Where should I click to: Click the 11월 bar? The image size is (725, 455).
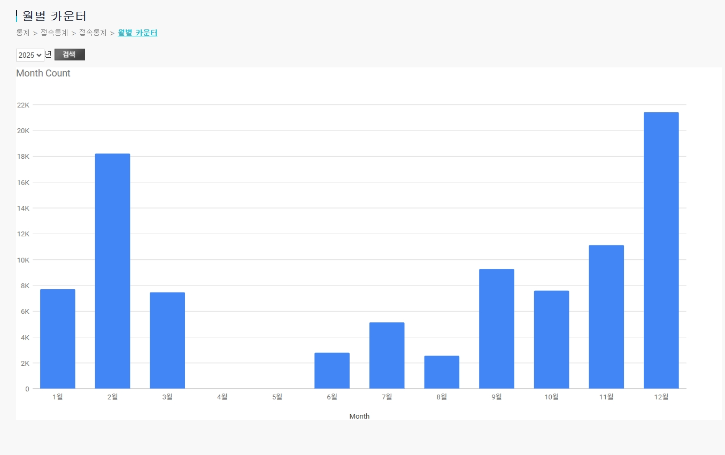(x=606, y=317)
